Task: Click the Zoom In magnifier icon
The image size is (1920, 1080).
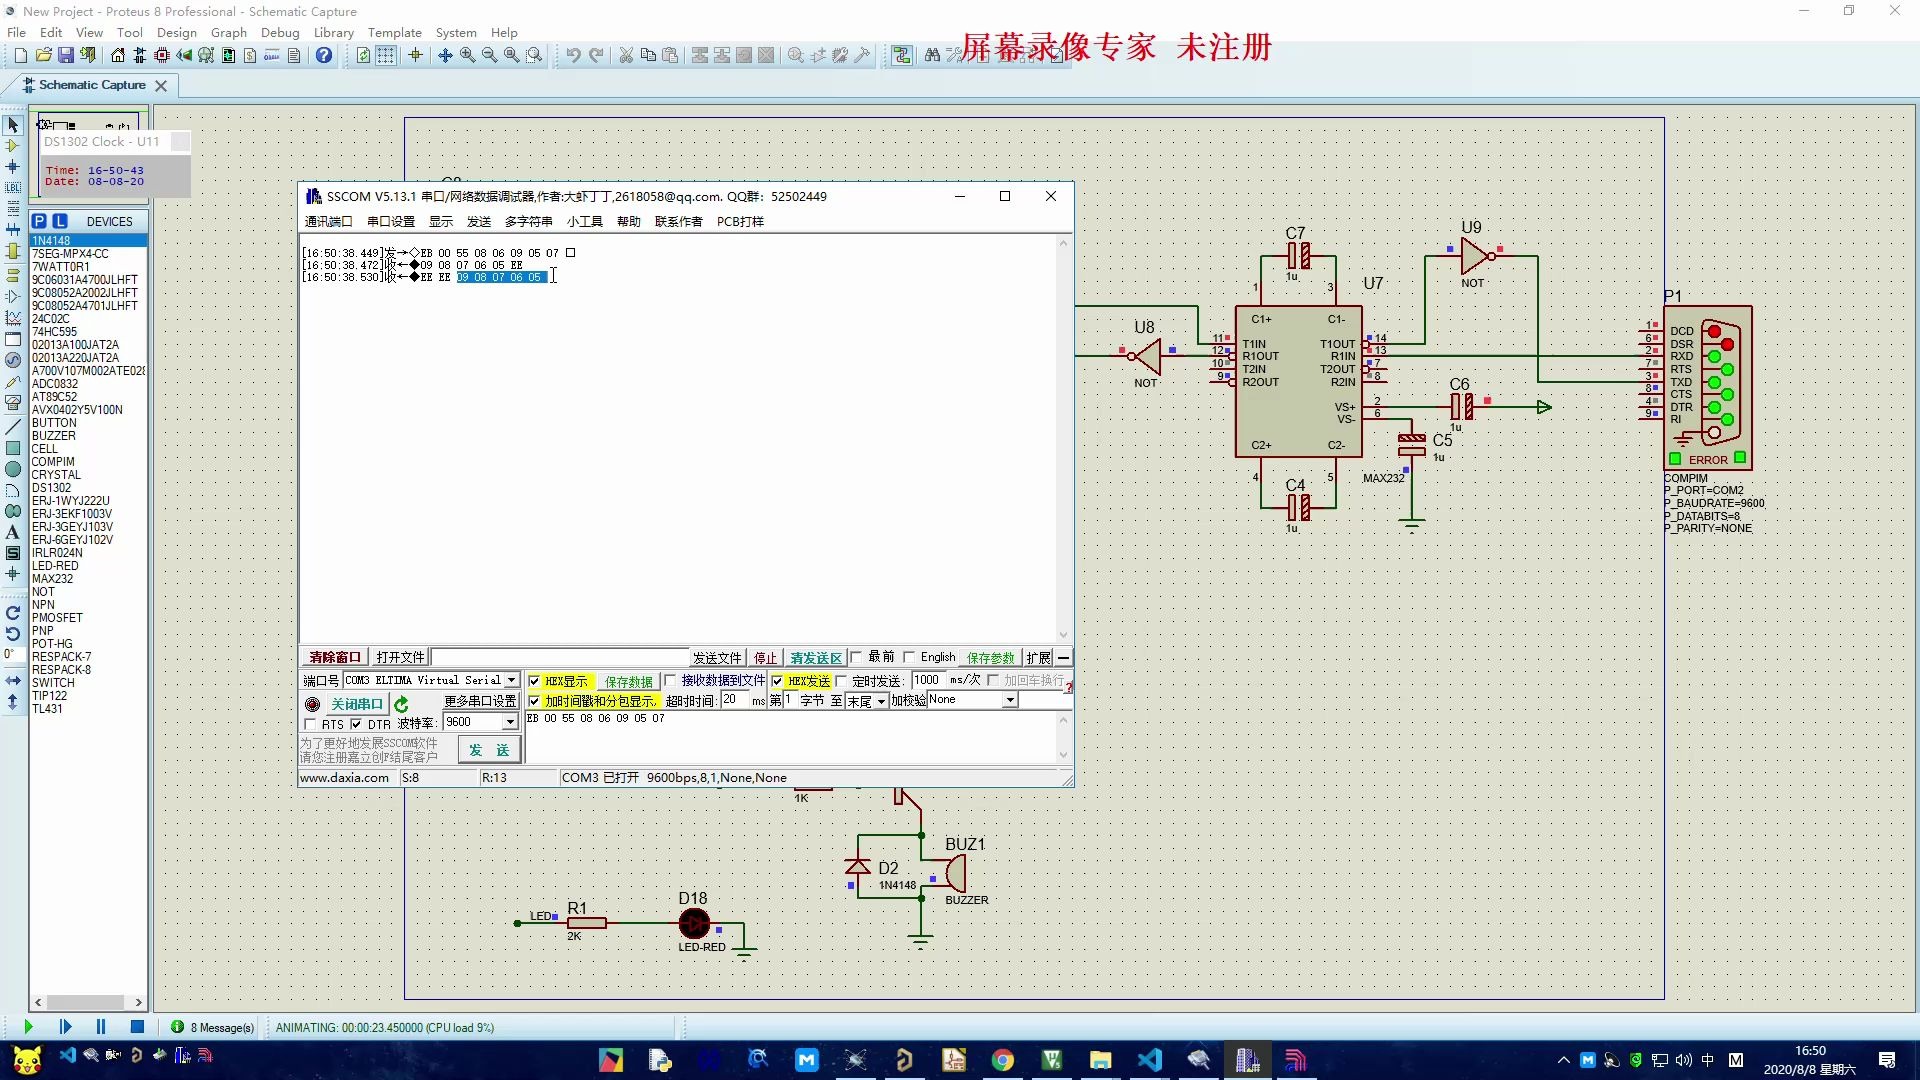Action: 467,55
